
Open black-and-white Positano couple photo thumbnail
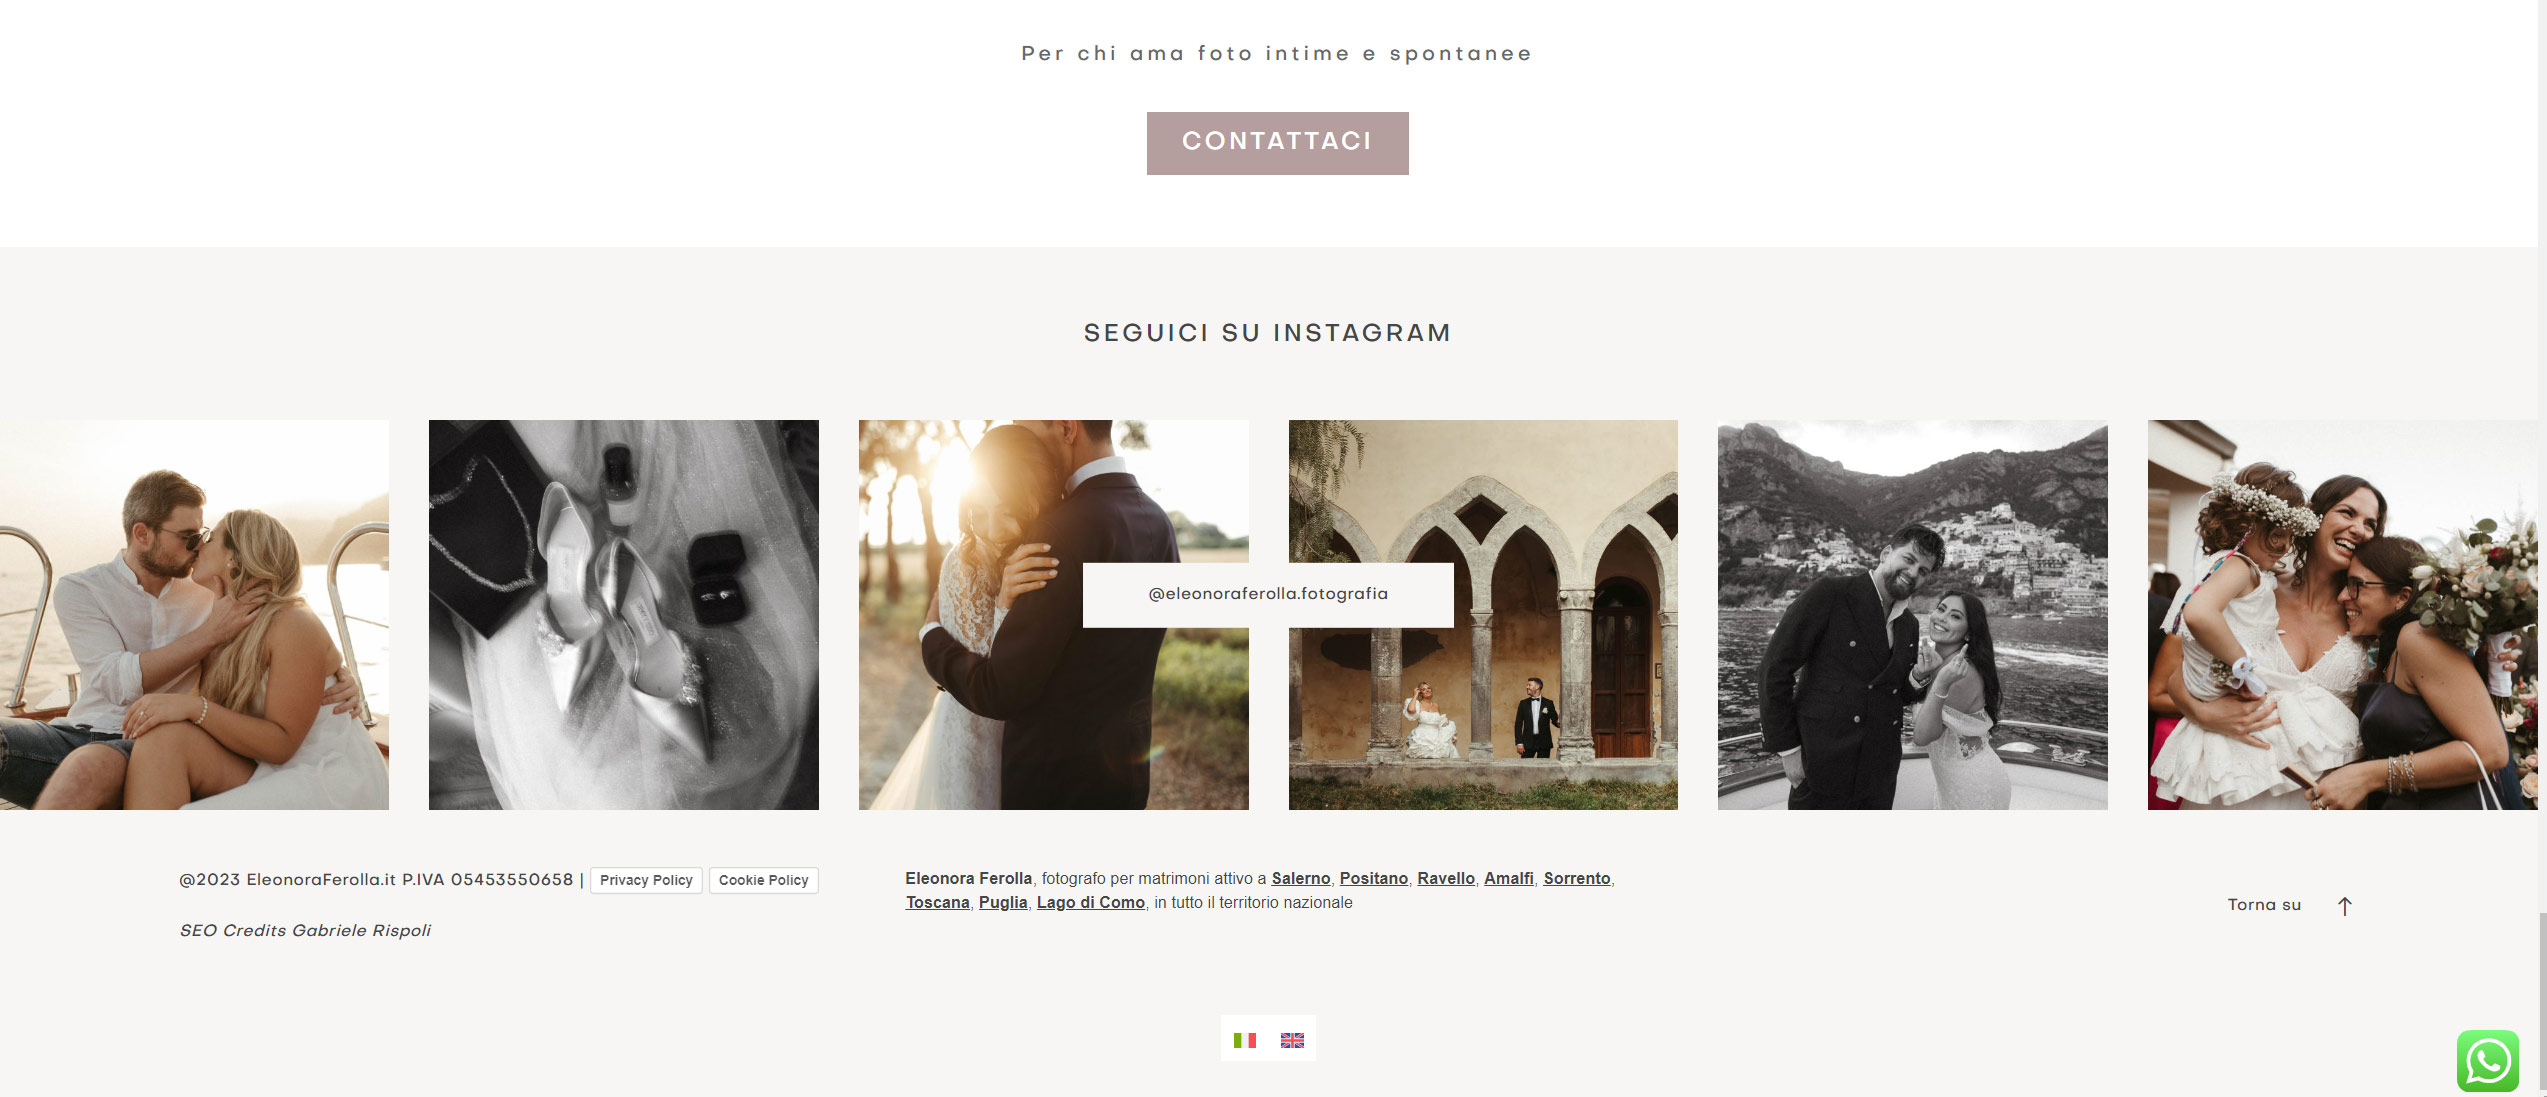pyautogui.click(x=1912, y=615)
